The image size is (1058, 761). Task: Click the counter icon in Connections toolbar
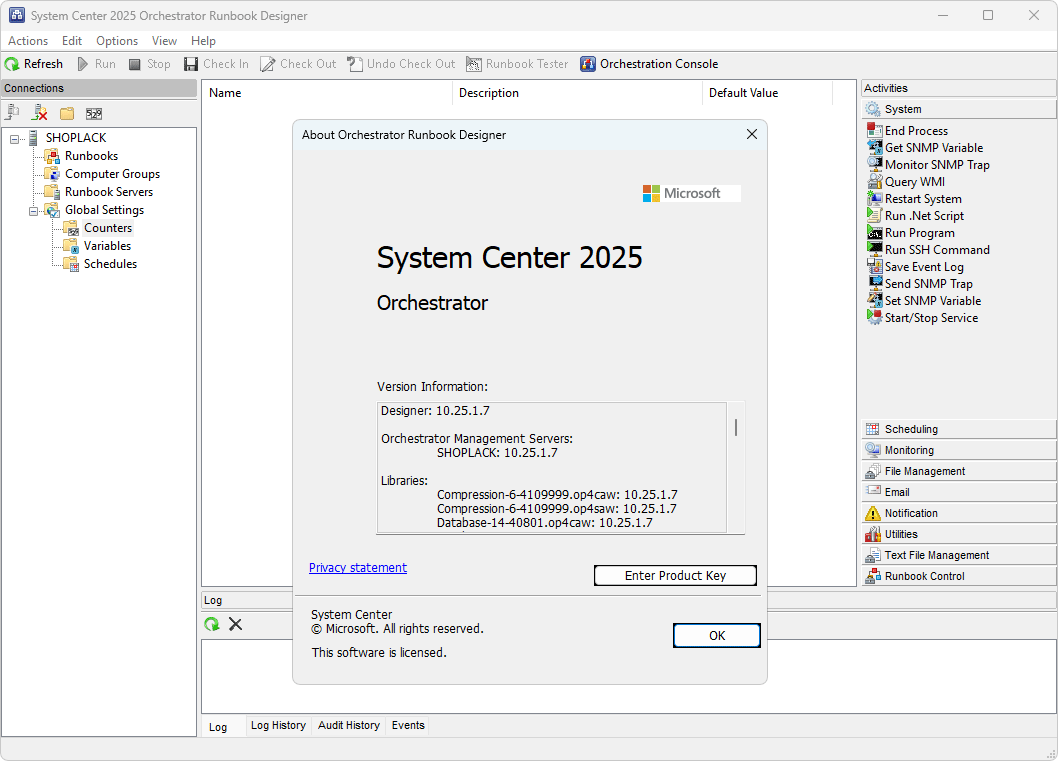94,113
